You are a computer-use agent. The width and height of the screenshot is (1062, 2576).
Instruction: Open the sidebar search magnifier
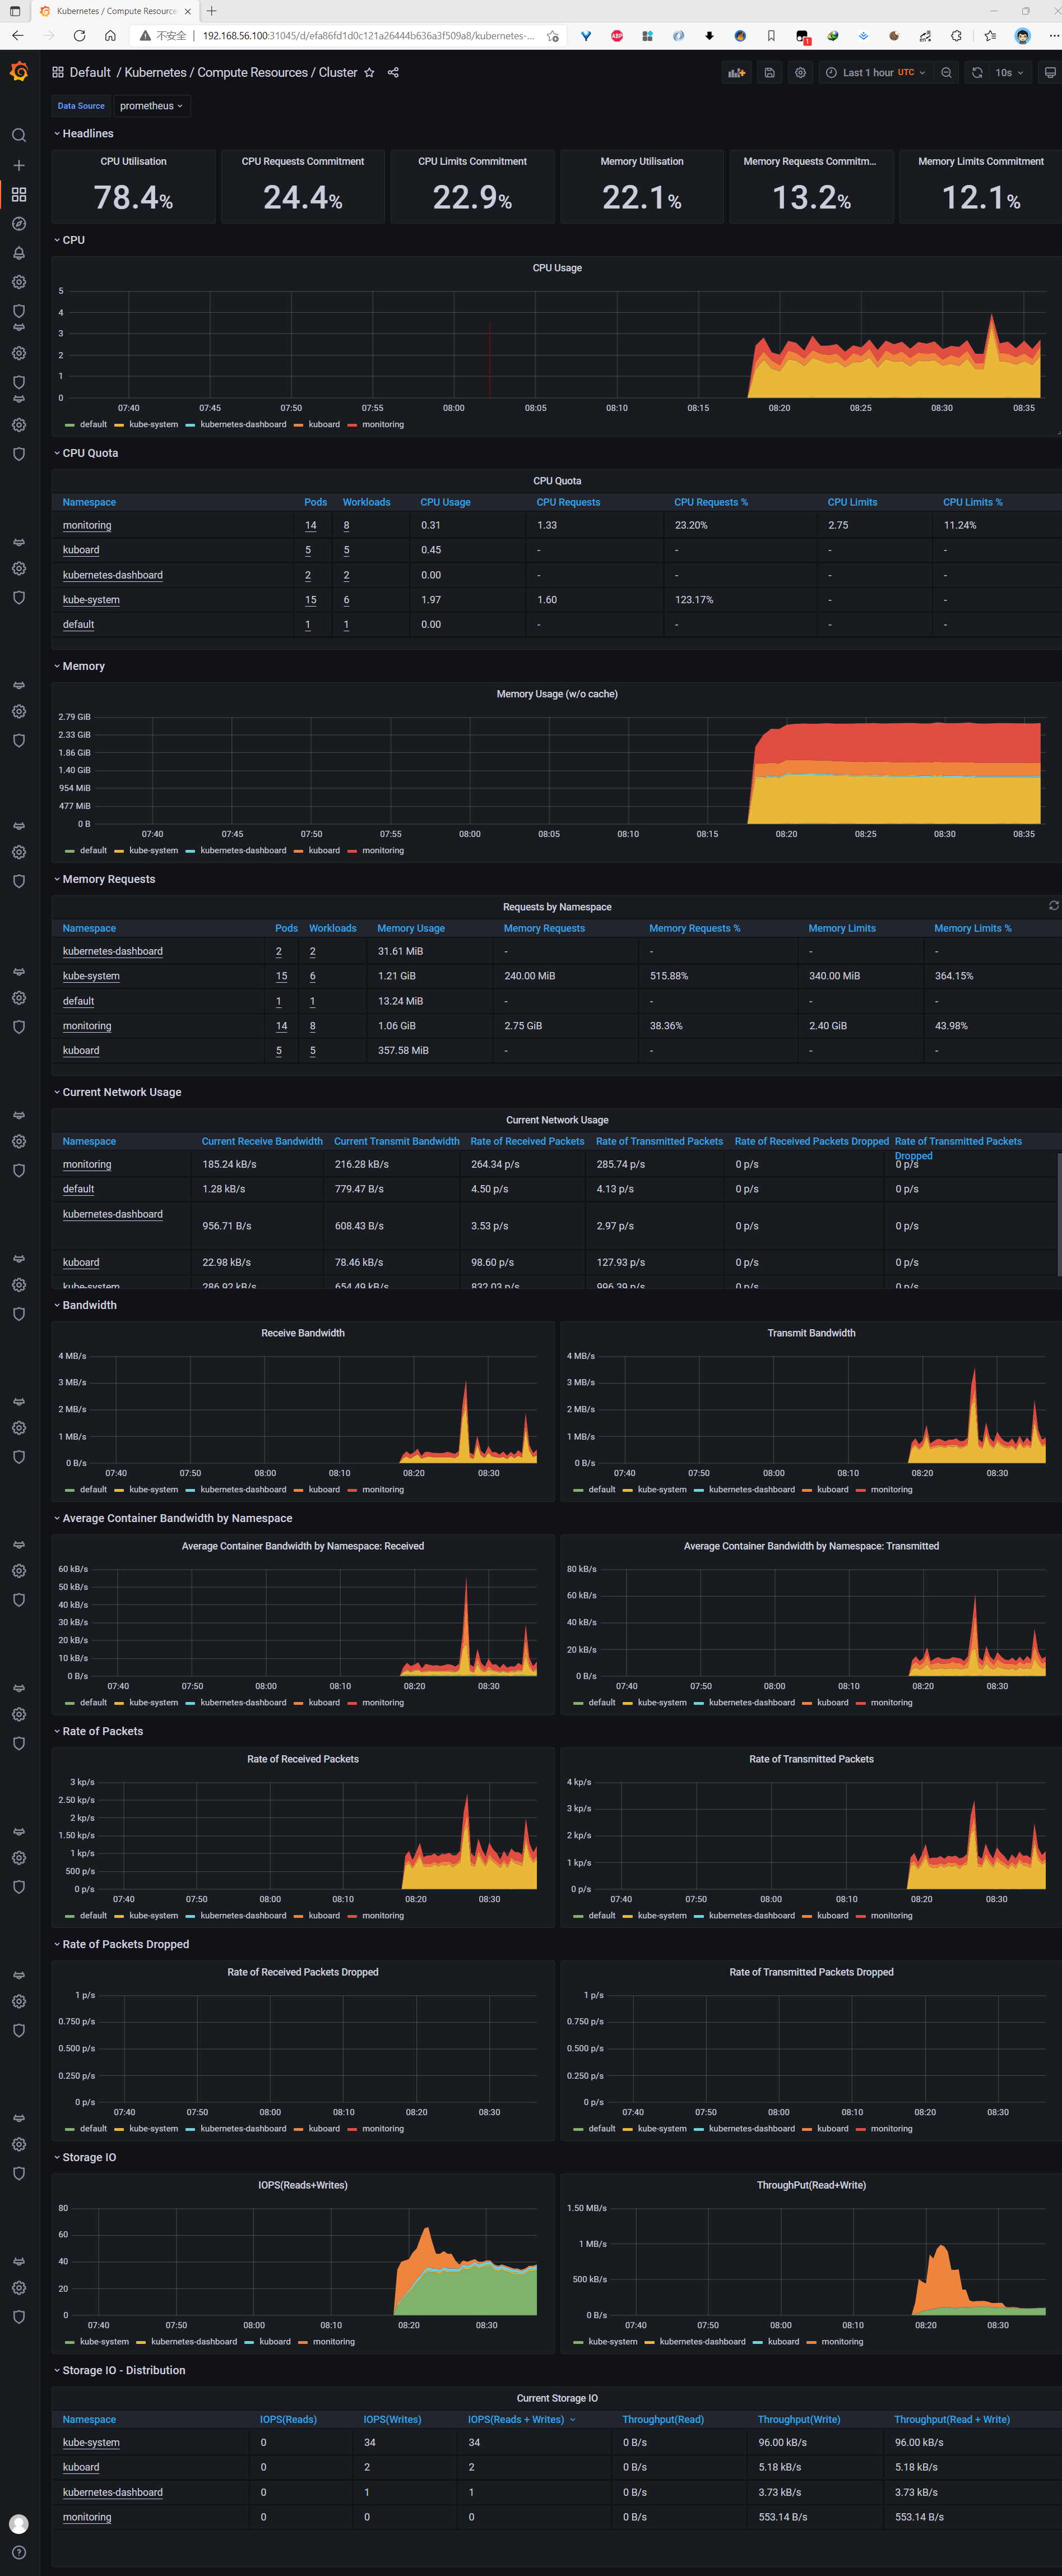19,135
